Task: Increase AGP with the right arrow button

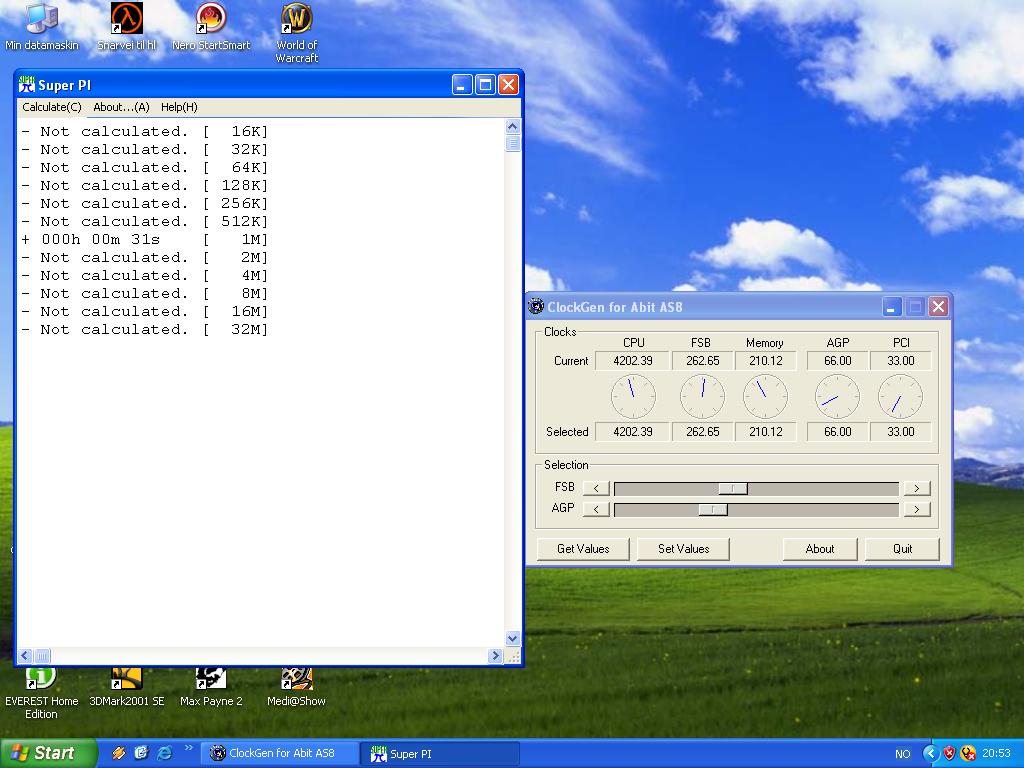Action: [917, 509]
